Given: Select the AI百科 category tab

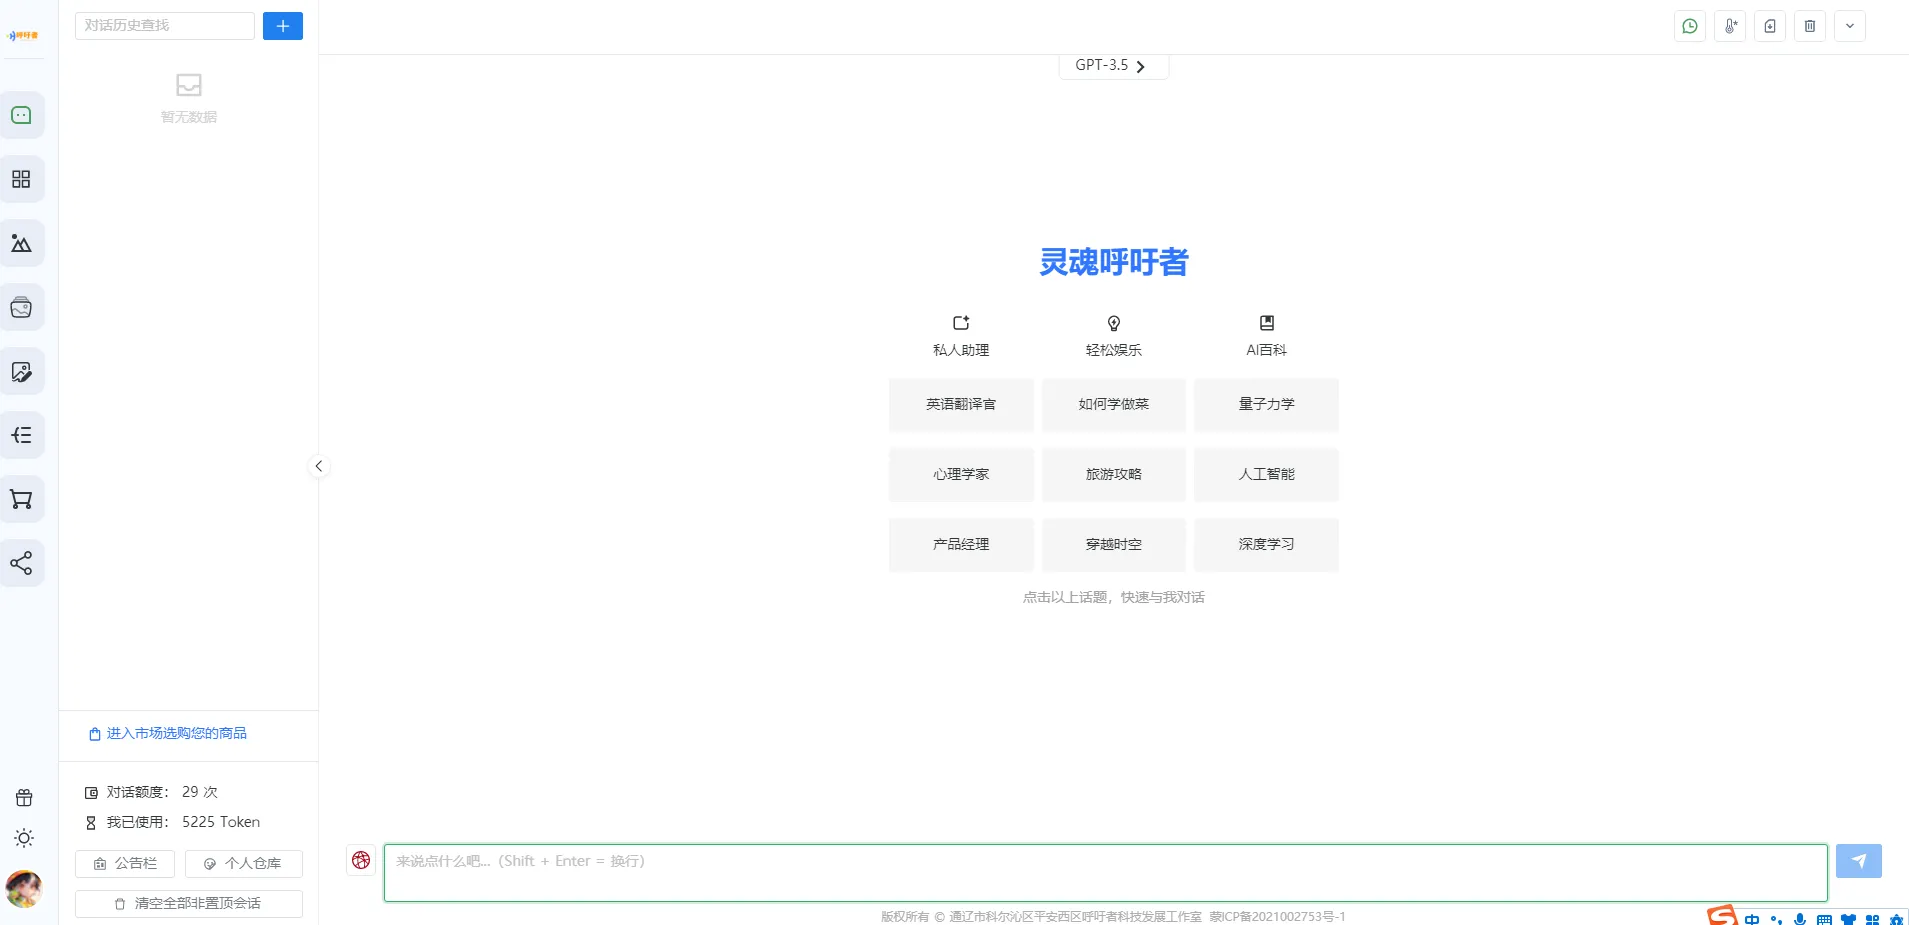Looking at the screenshot, I should point(1266,336).
